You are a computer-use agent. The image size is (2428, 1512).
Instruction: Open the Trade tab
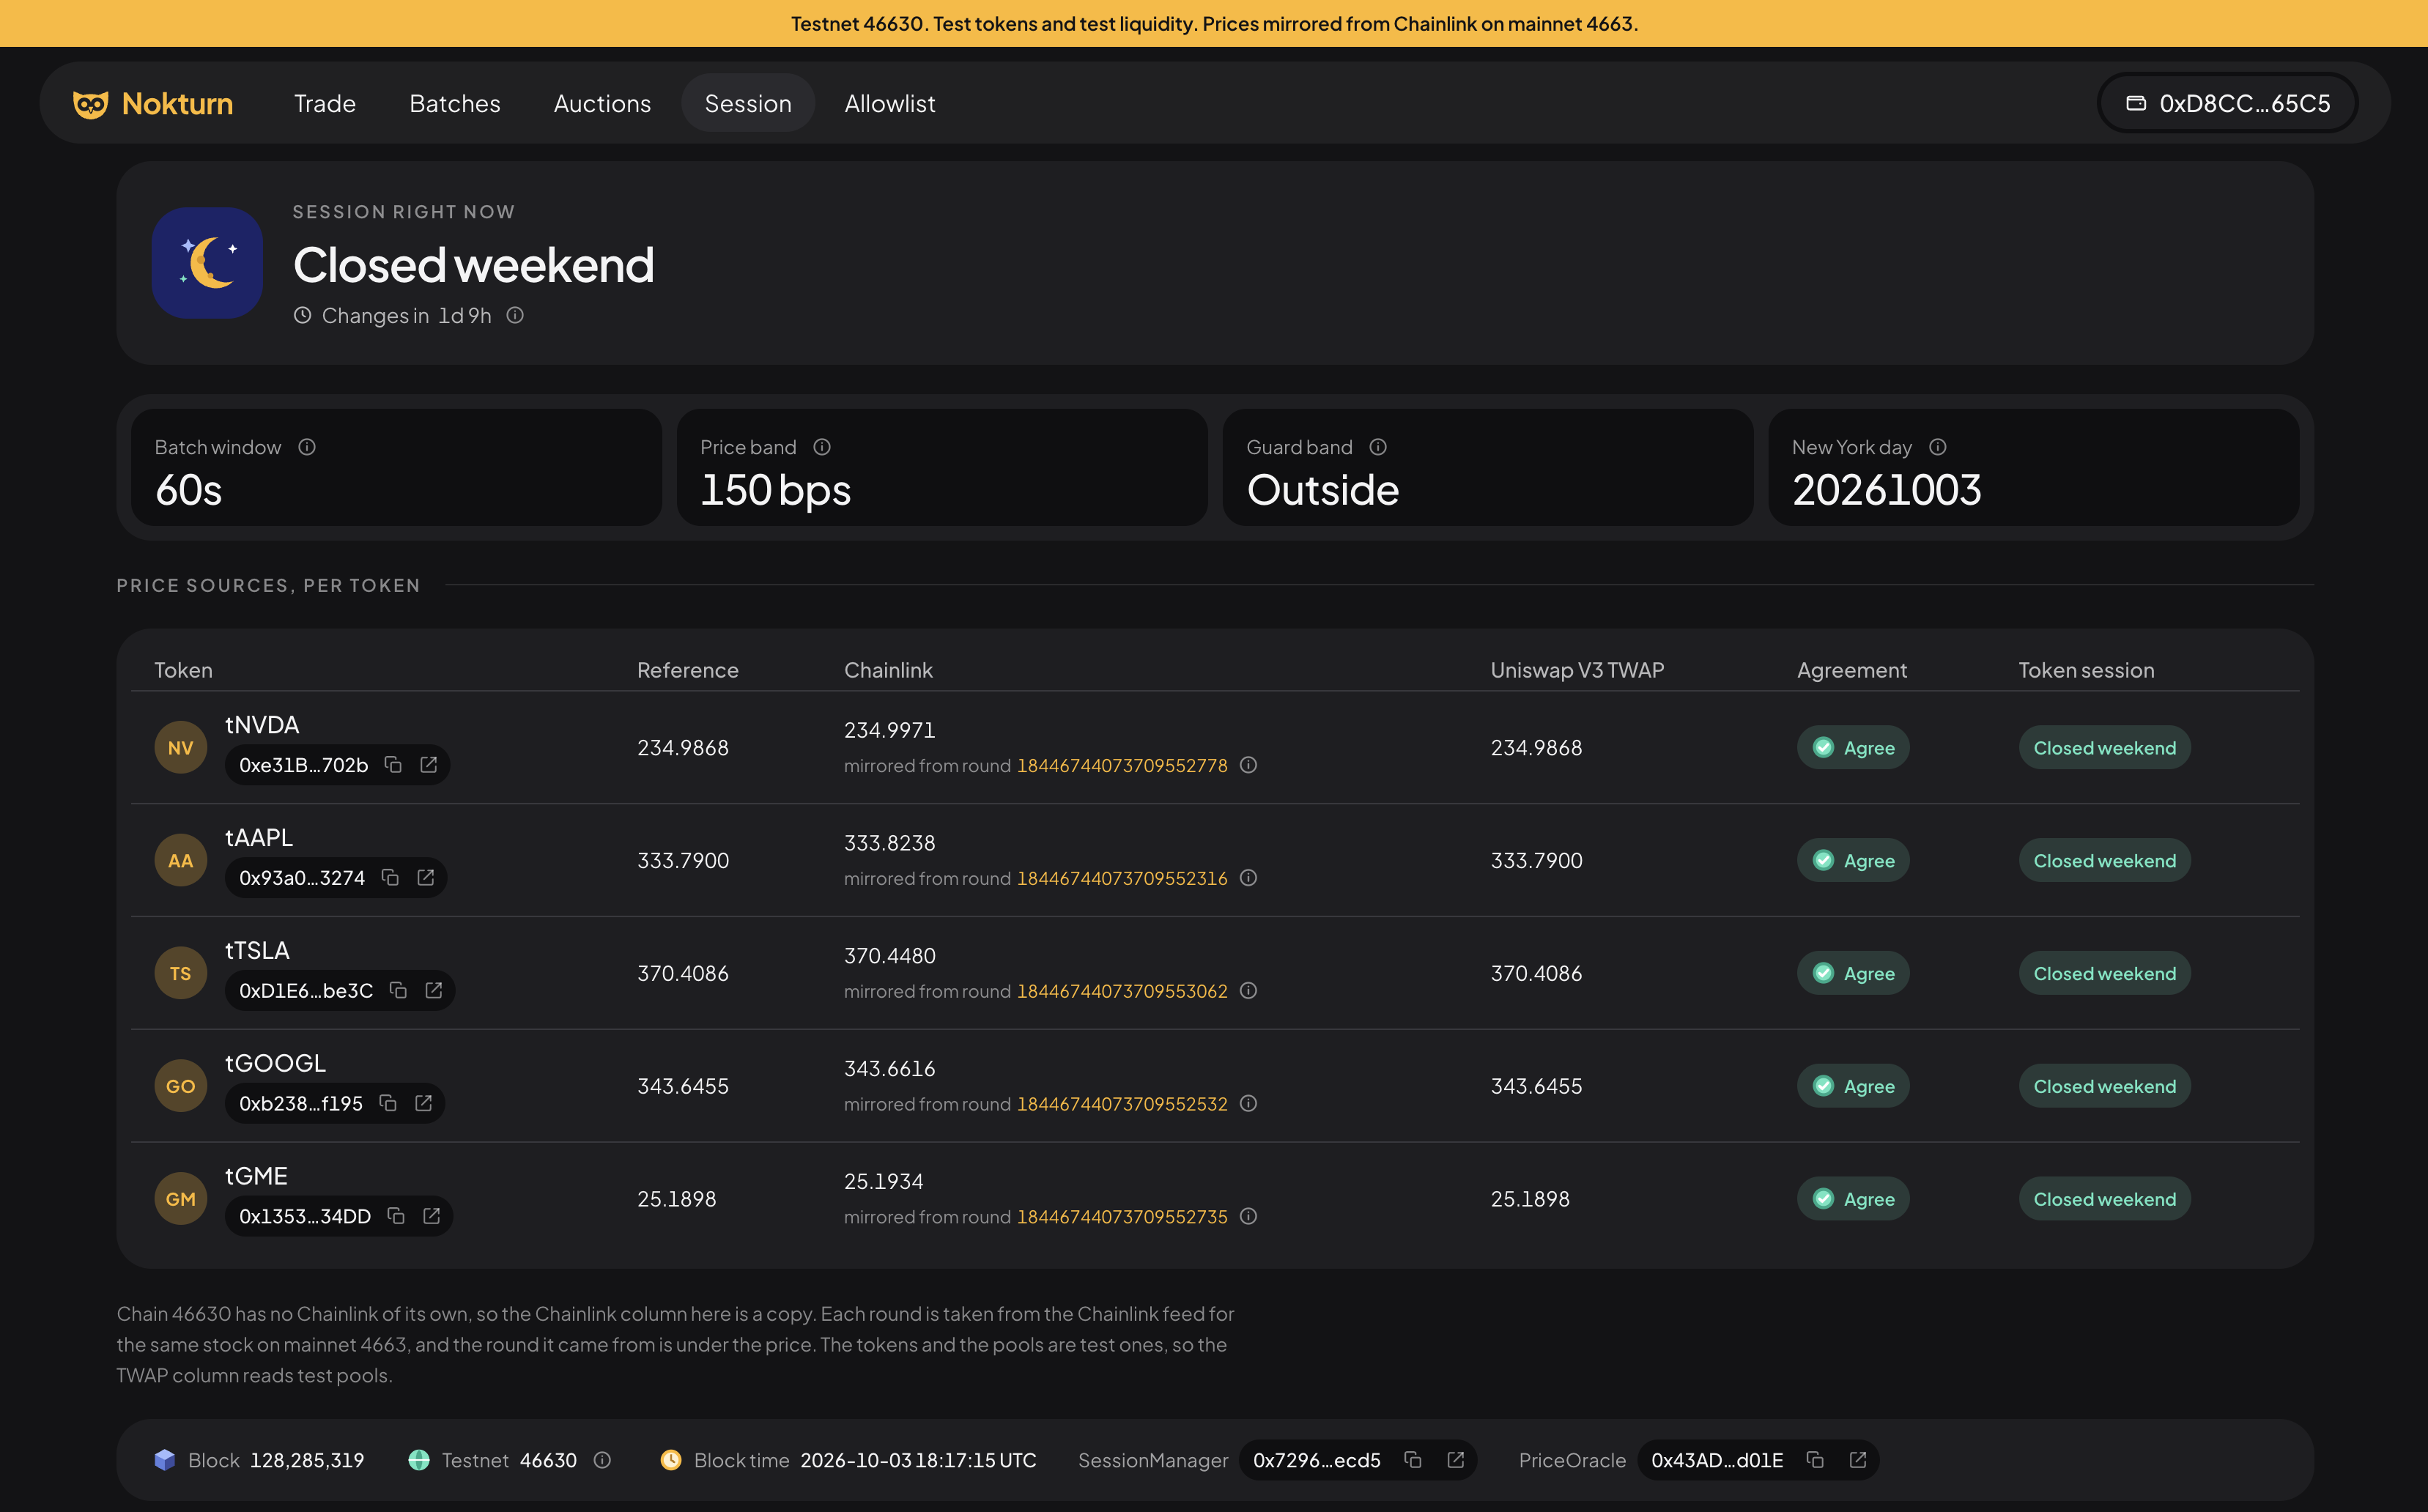(x=325, y=103)
